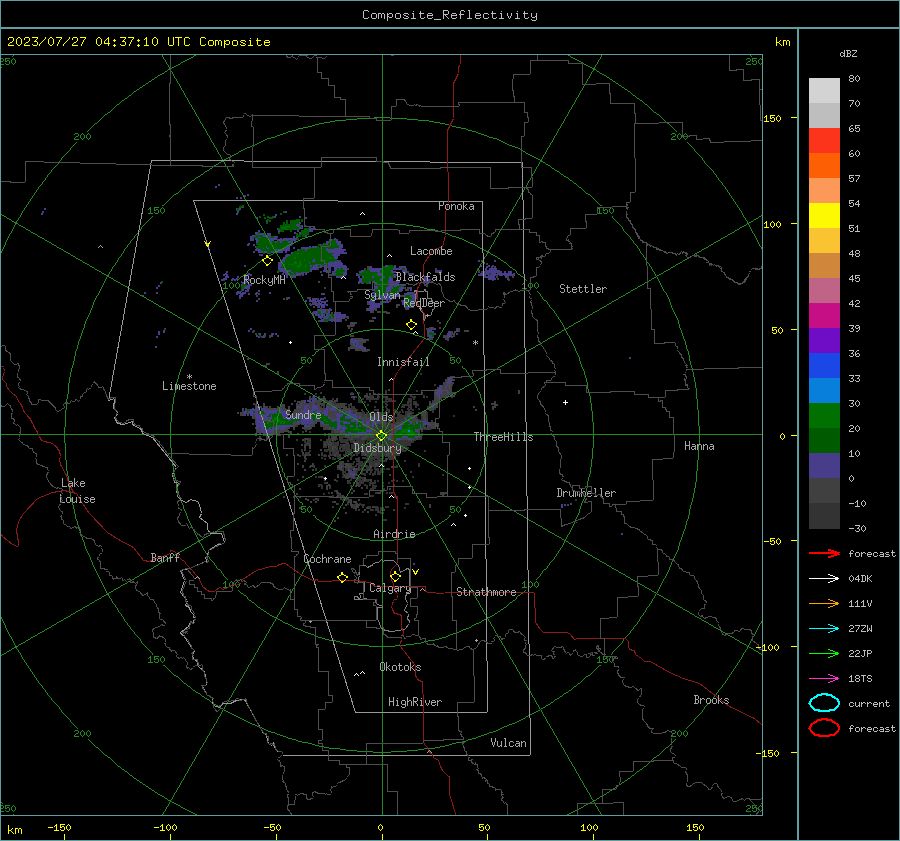Click the Airdrie city label
Image resolution: width=900 pixels, height=841 pixels.
(x=394, y=534)
